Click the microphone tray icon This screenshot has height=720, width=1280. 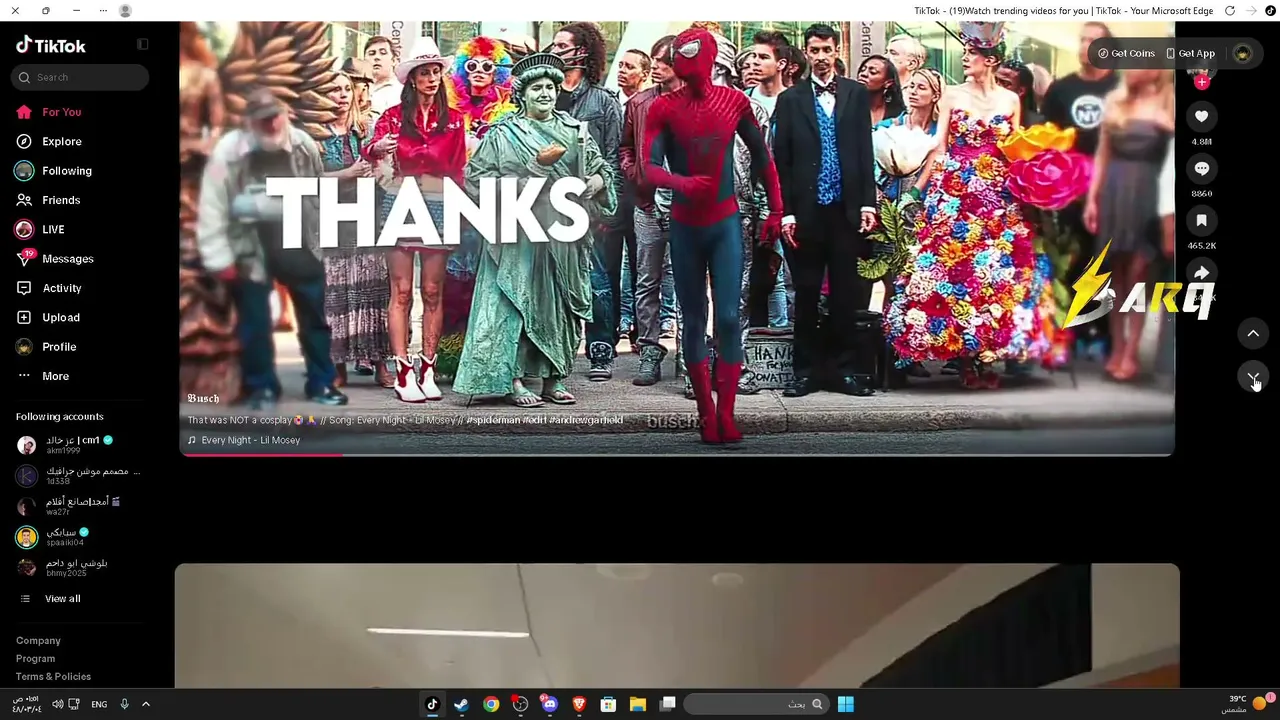[124, 704]
